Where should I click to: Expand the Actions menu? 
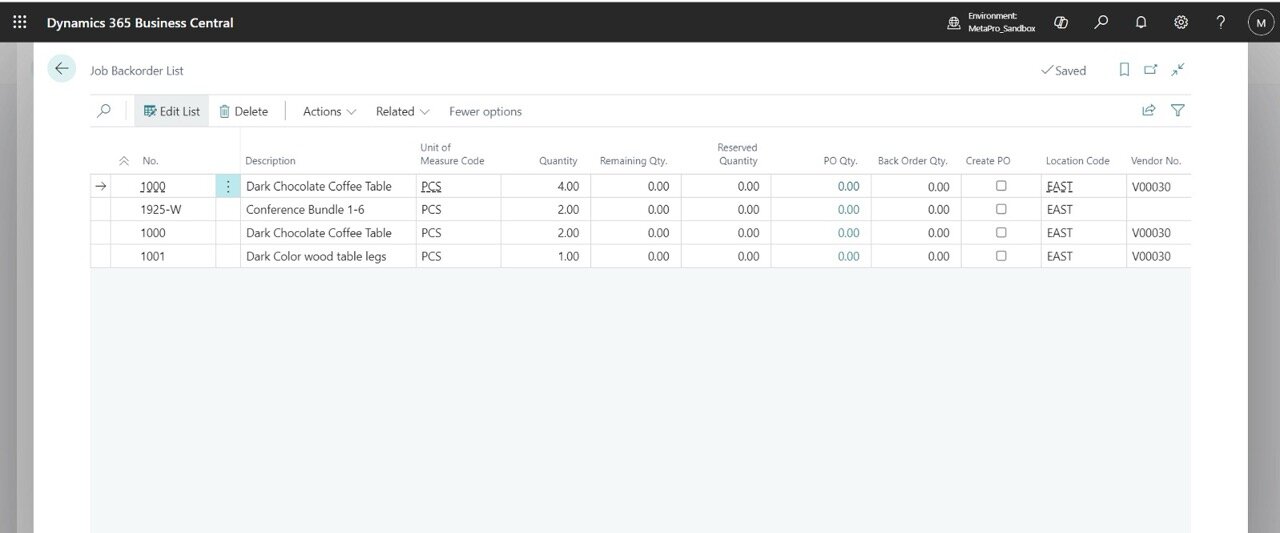[329, 112]
